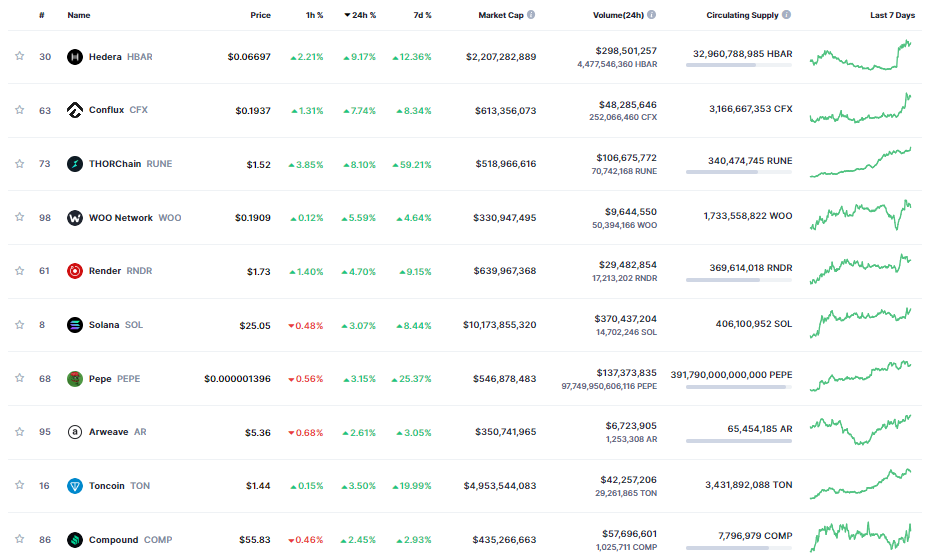Sort by Circulating Supply column header
933x559 pixels.
(x=742, y=15)
